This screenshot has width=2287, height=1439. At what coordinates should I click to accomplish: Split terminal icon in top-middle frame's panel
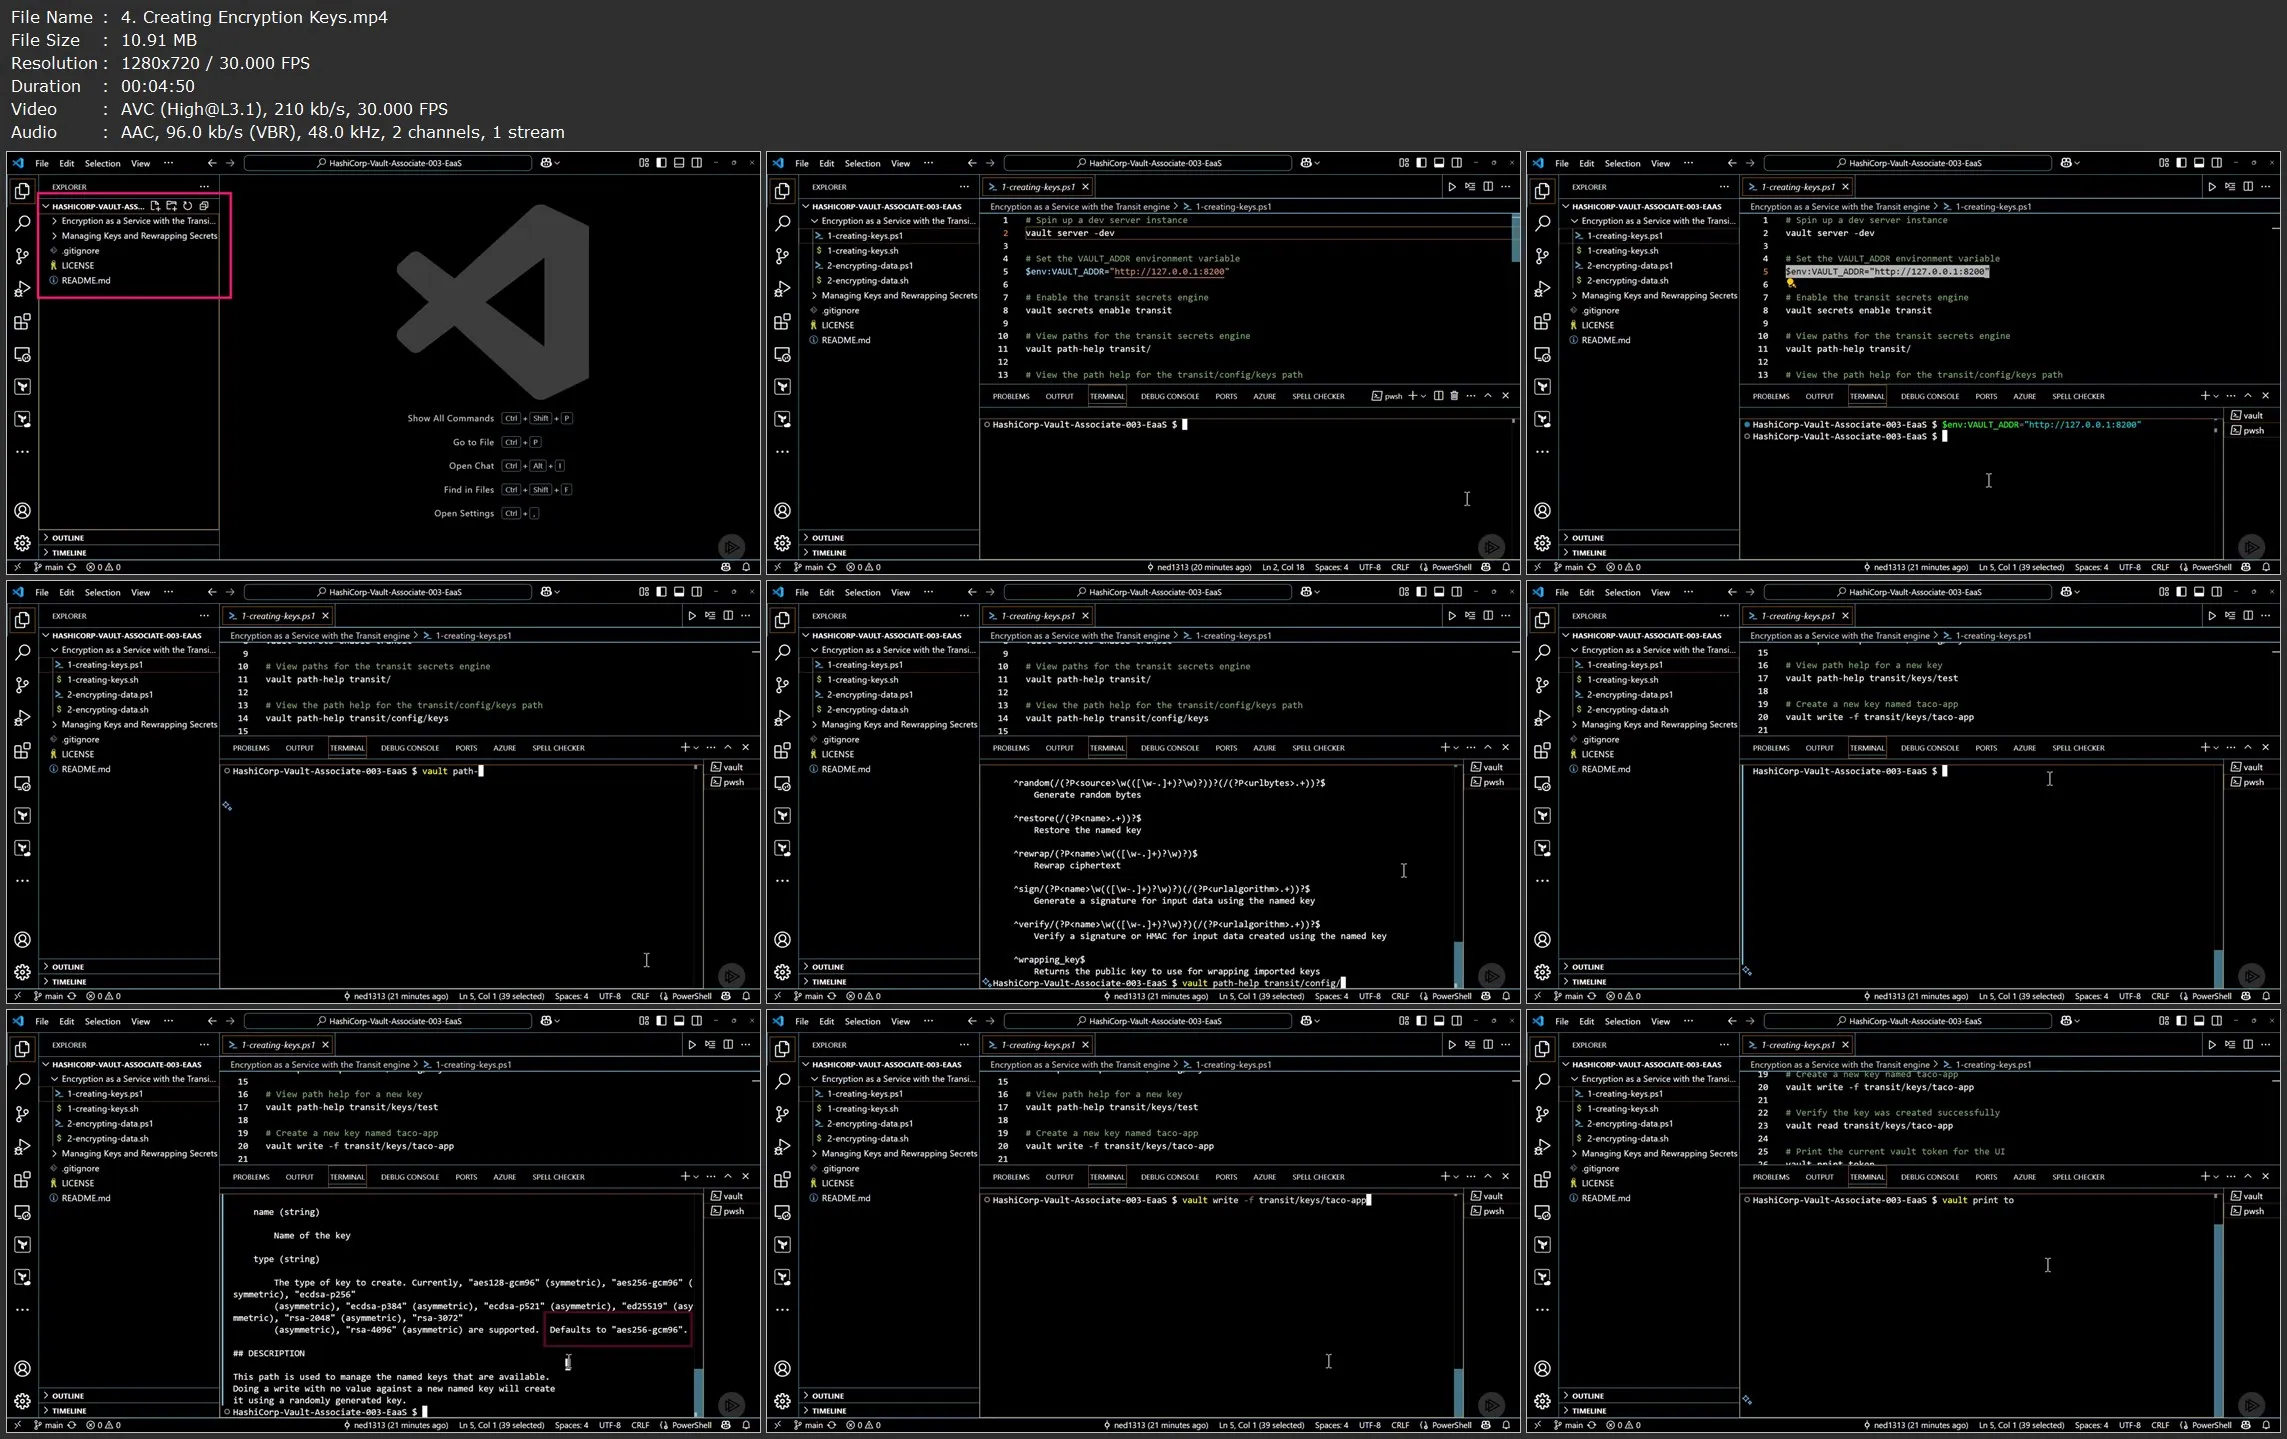[x=1438, y=396]
